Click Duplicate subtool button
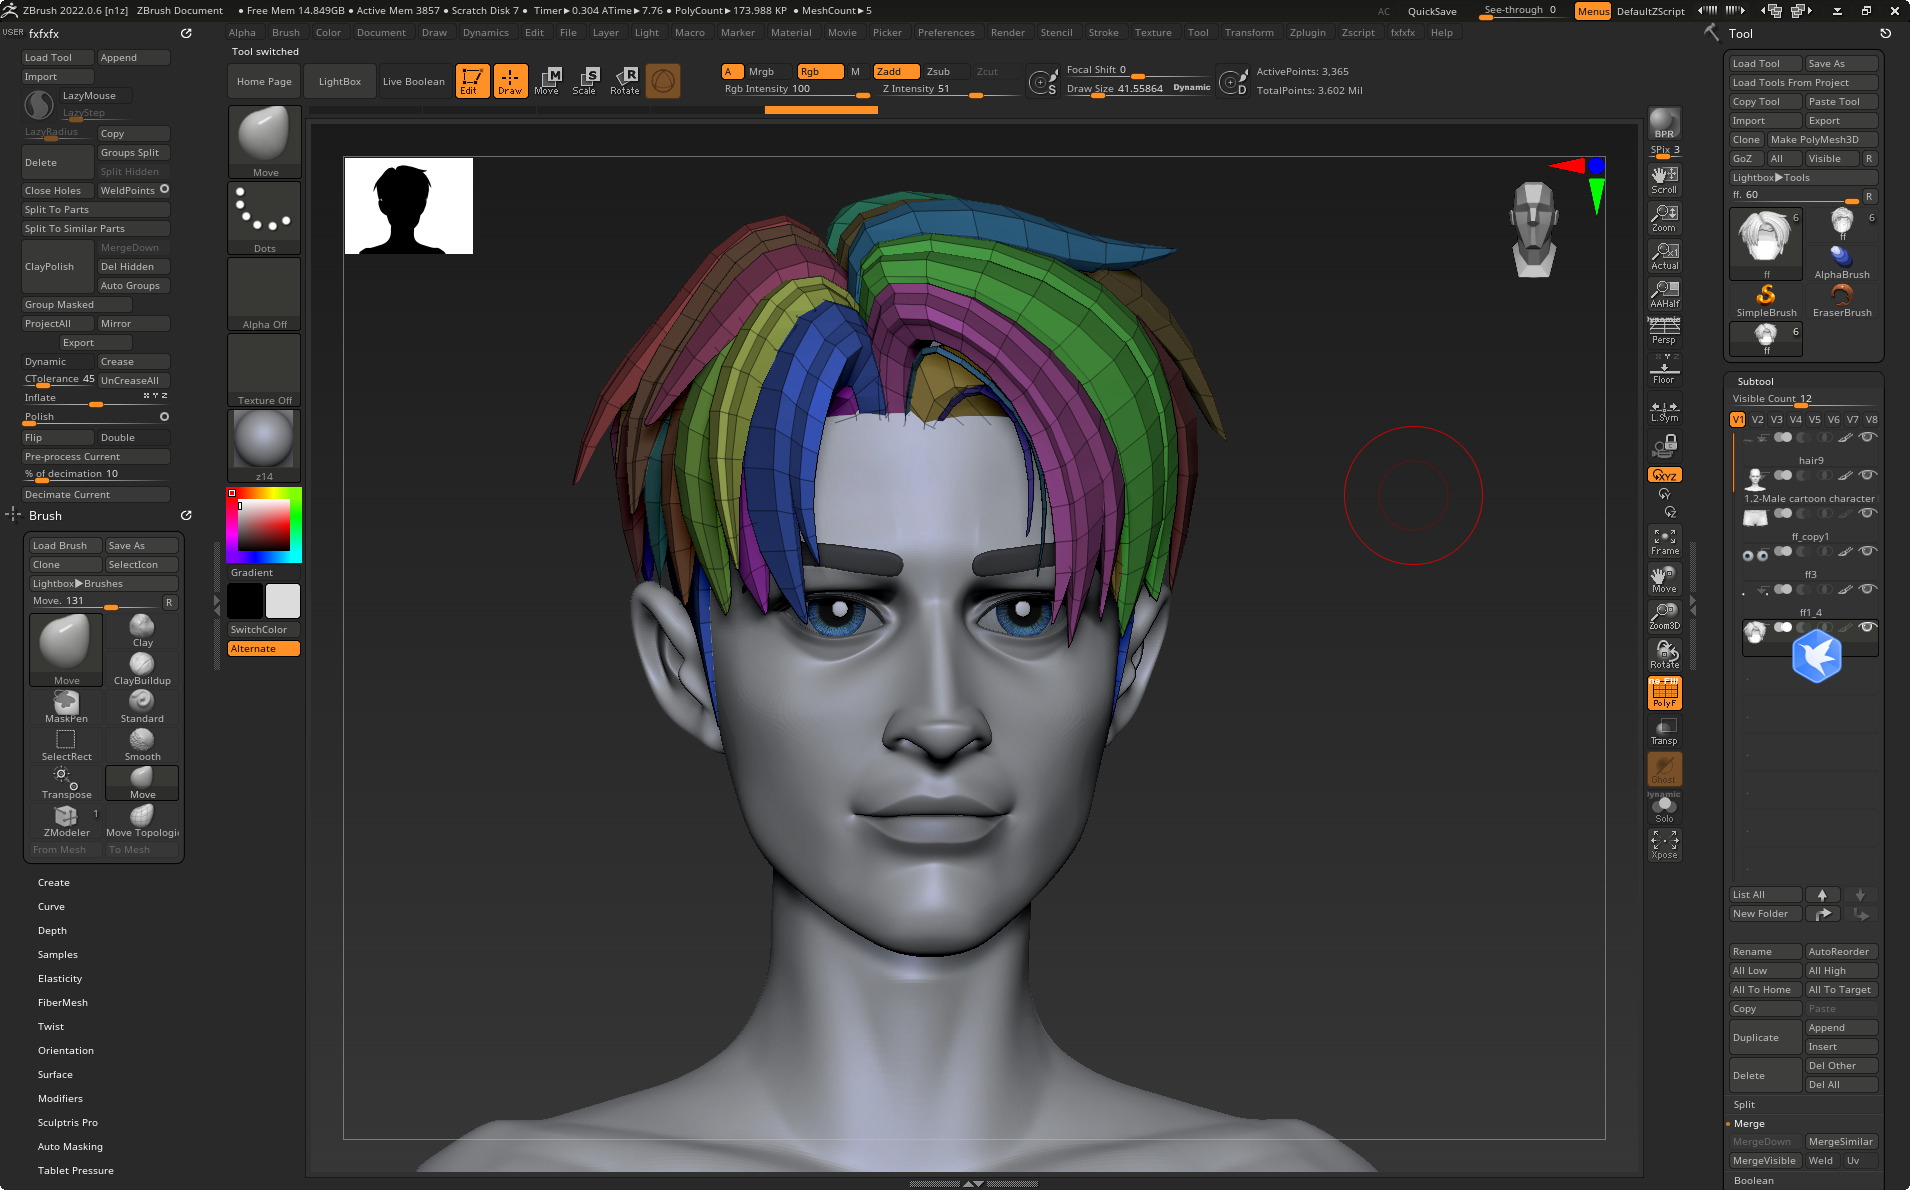The height and width of the screenshot is (1190, 1910). 1766,1038
